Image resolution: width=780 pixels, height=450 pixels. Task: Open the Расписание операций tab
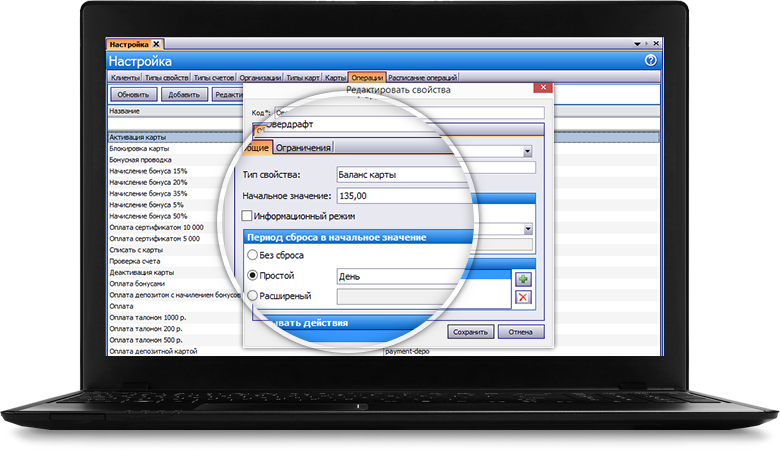[422, 78]
